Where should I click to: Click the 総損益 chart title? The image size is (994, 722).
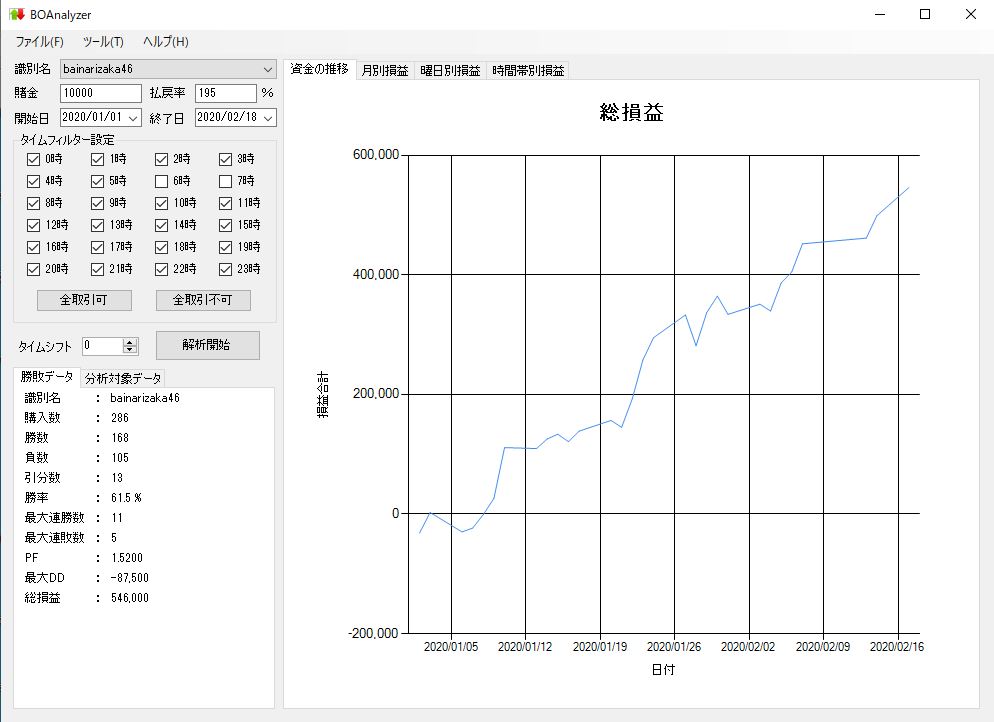[x=631, y=113]
